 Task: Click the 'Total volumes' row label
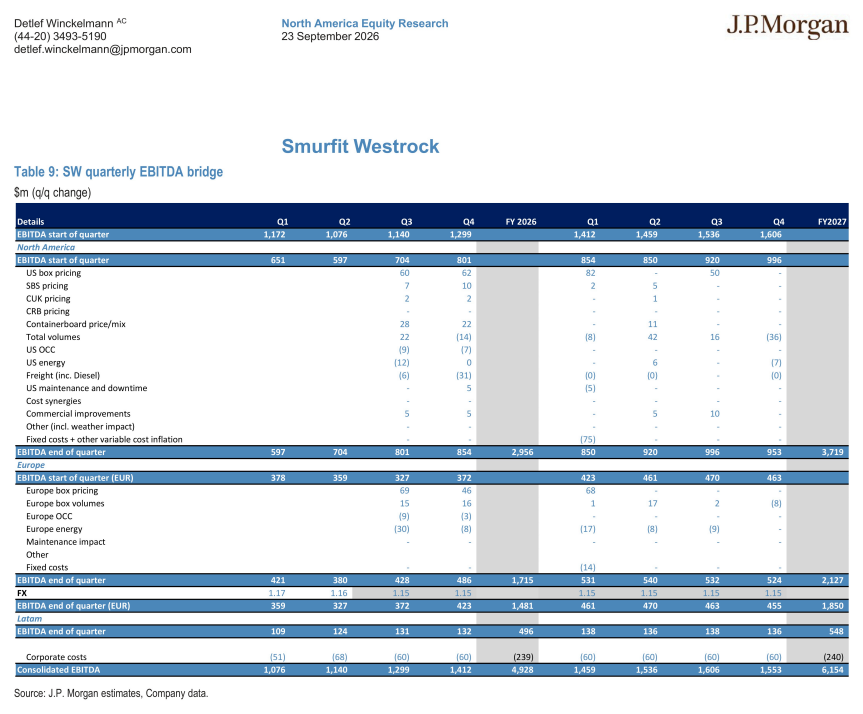point(53,337)
